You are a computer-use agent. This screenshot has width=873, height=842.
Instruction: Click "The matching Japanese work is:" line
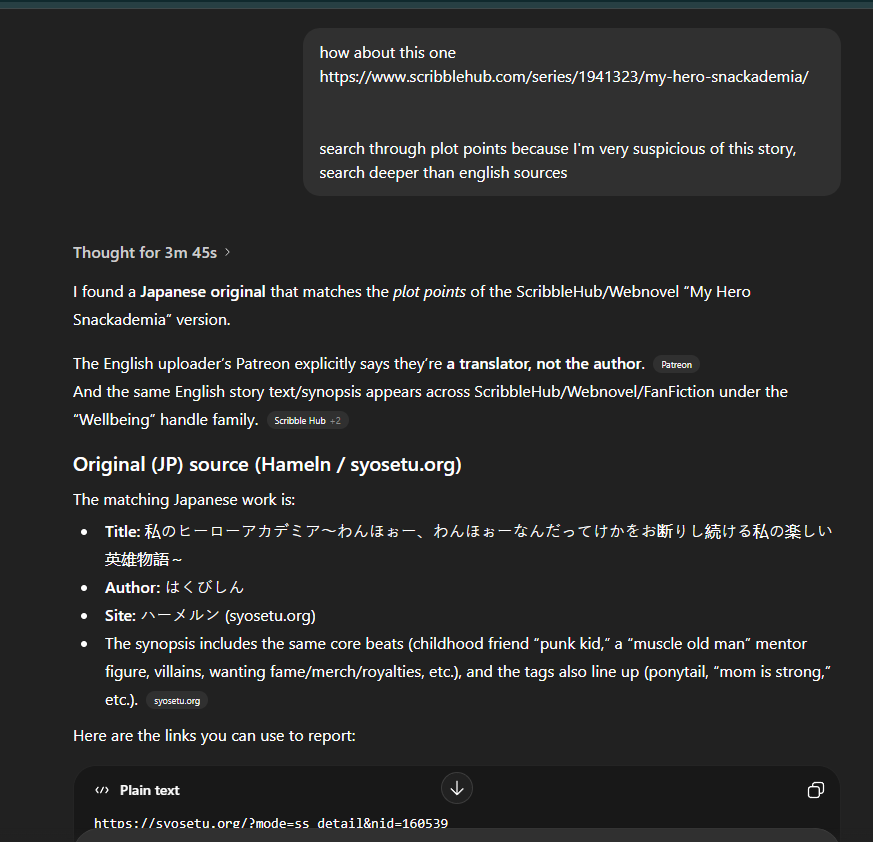pos(184,499)
